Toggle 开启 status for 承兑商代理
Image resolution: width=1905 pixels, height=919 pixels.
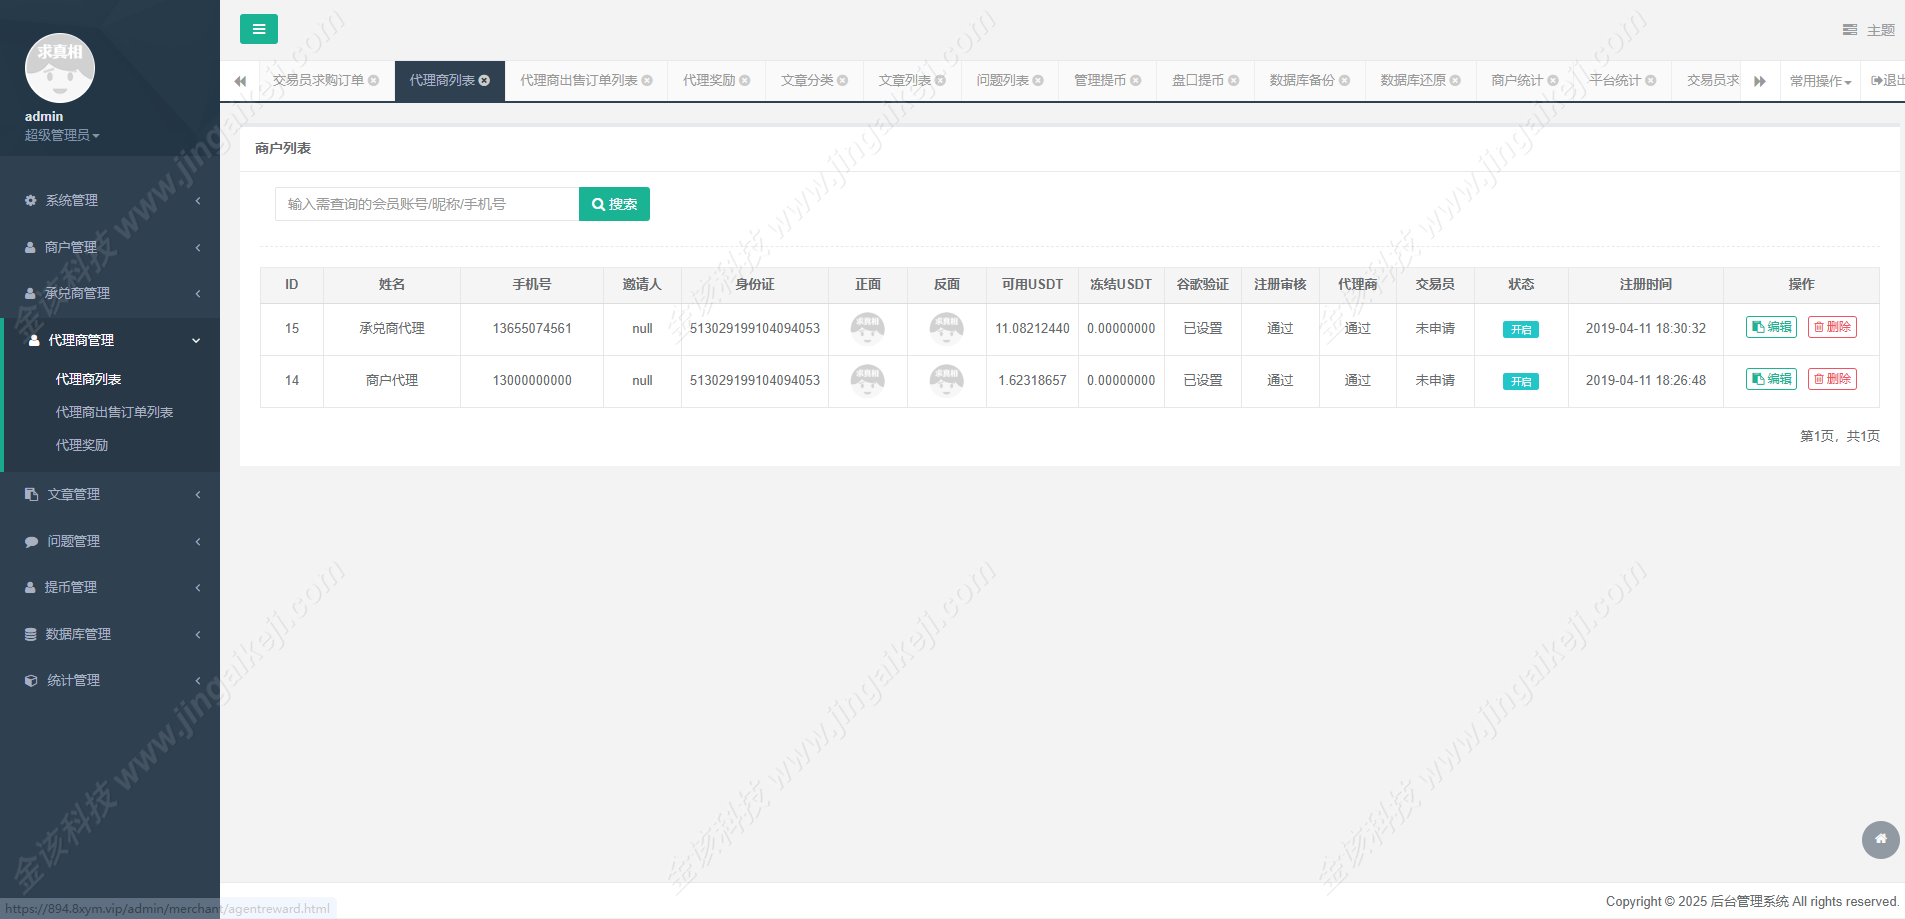tap(1521, 329)
